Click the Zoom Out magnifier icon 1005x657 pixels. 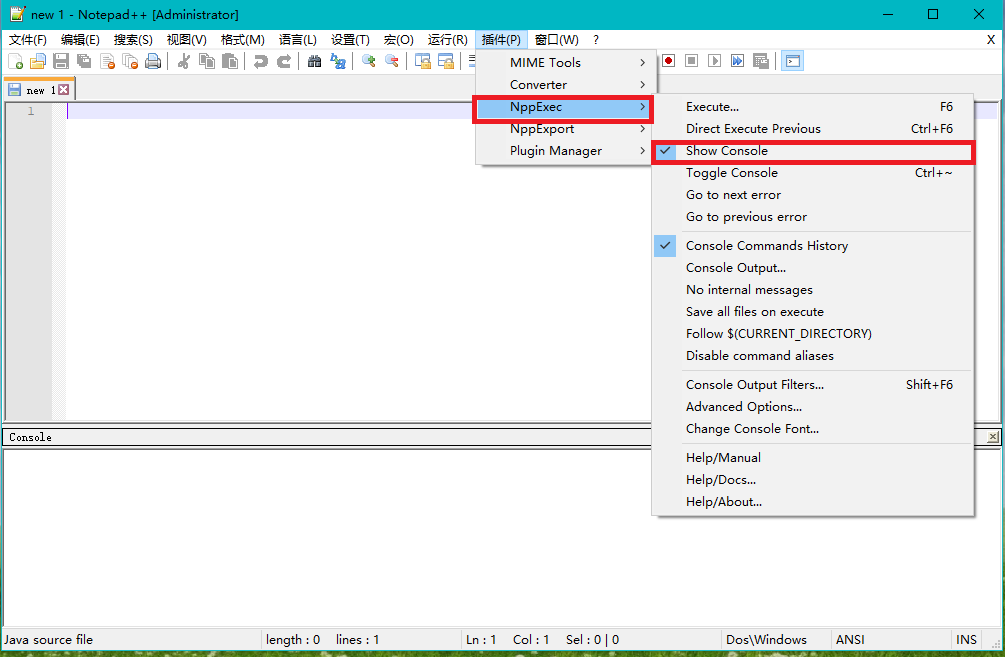(x=392, y=62)
